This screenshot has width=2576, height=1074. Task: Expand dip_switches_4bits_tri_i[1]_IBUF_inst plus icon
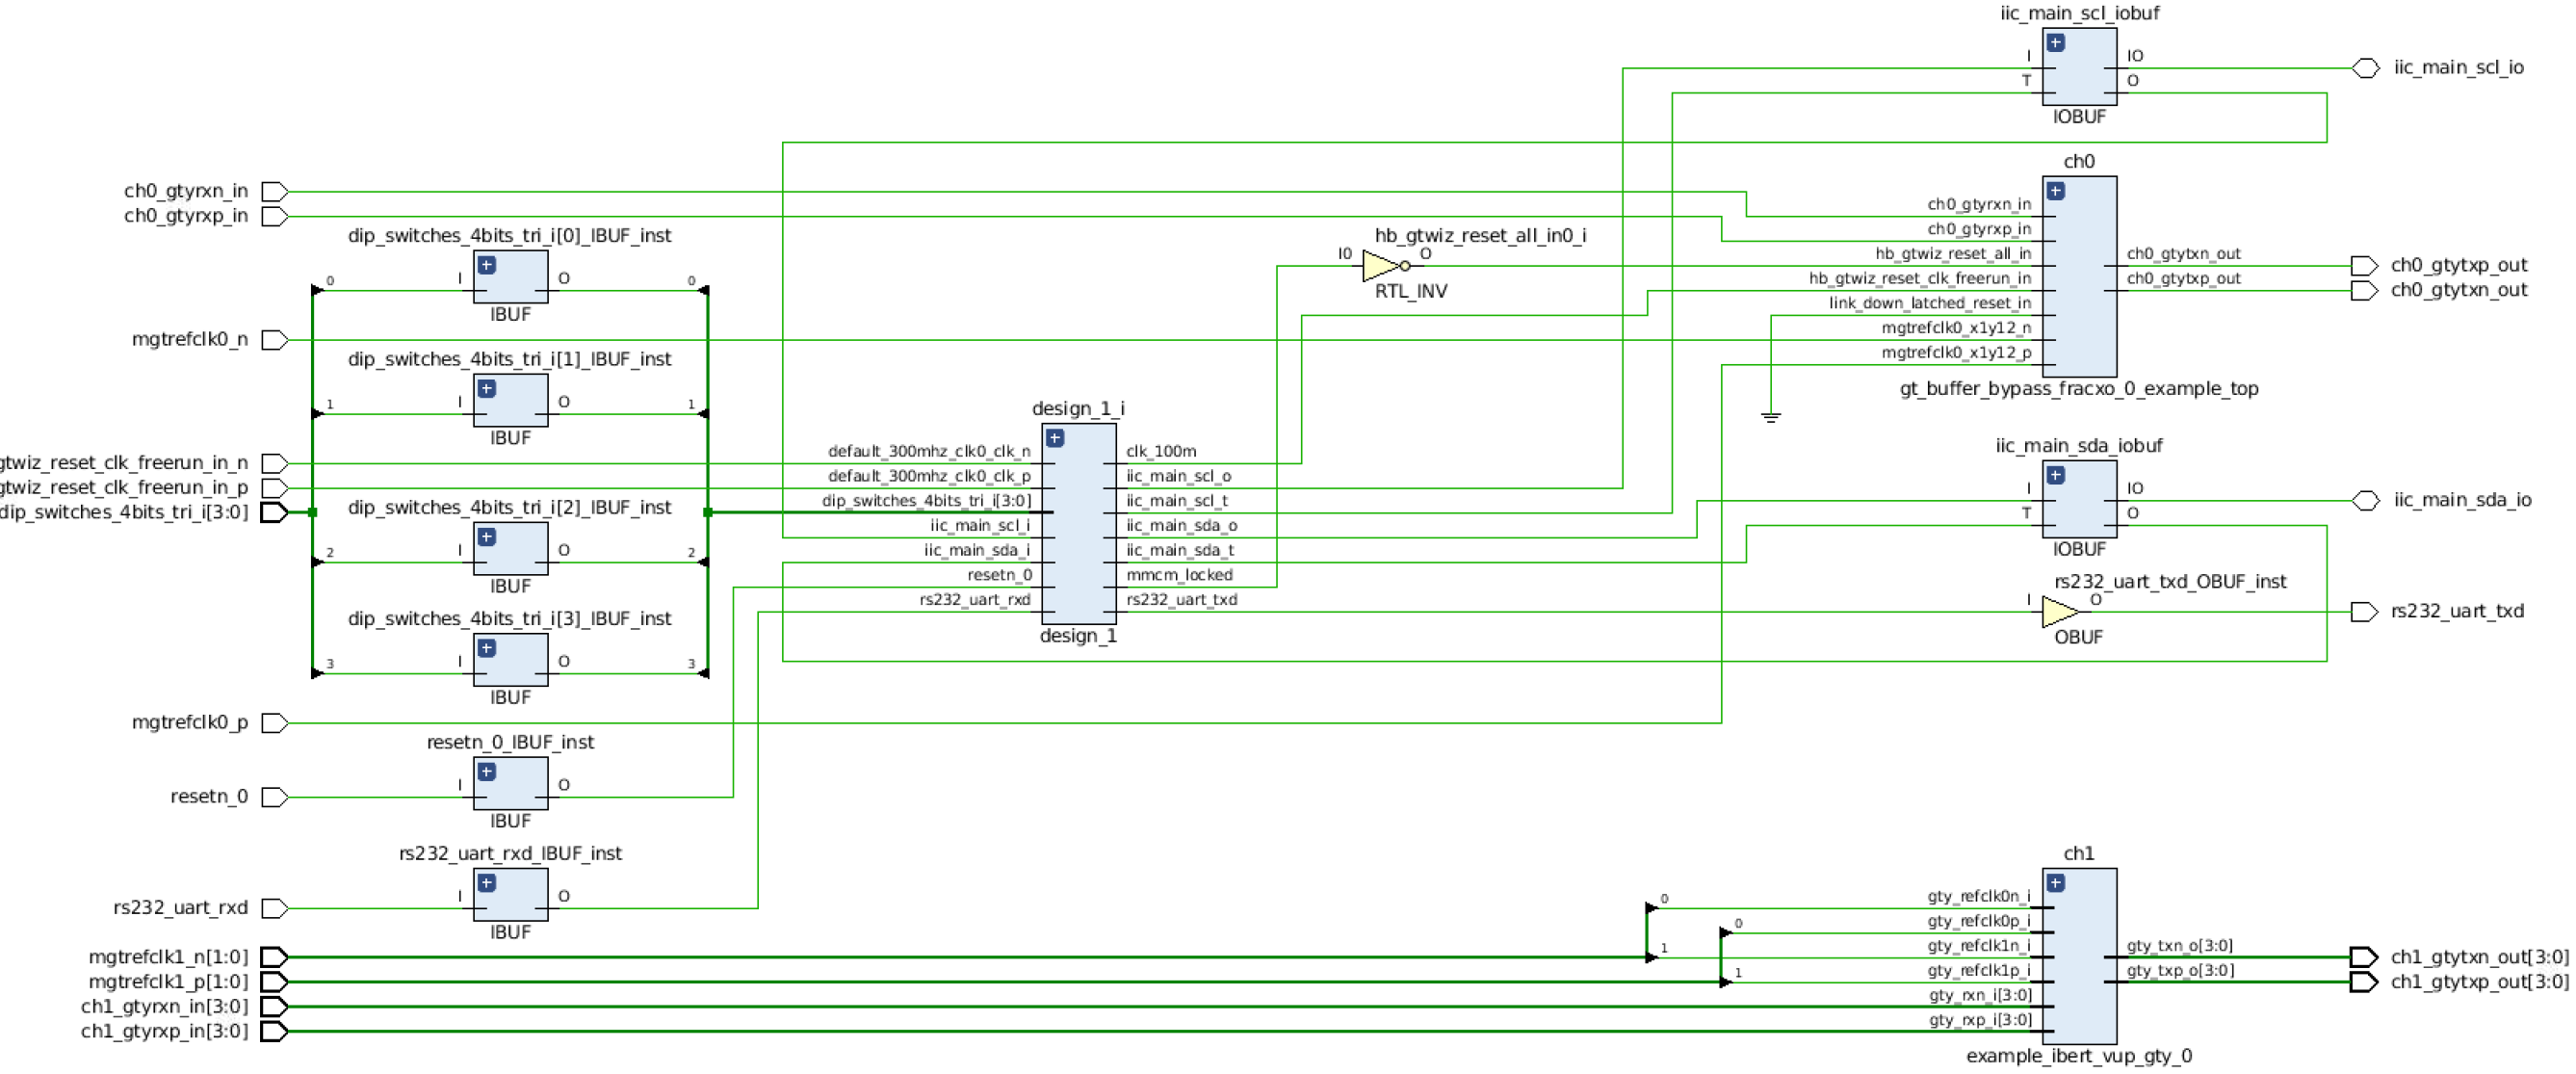[x=486, y=389]
